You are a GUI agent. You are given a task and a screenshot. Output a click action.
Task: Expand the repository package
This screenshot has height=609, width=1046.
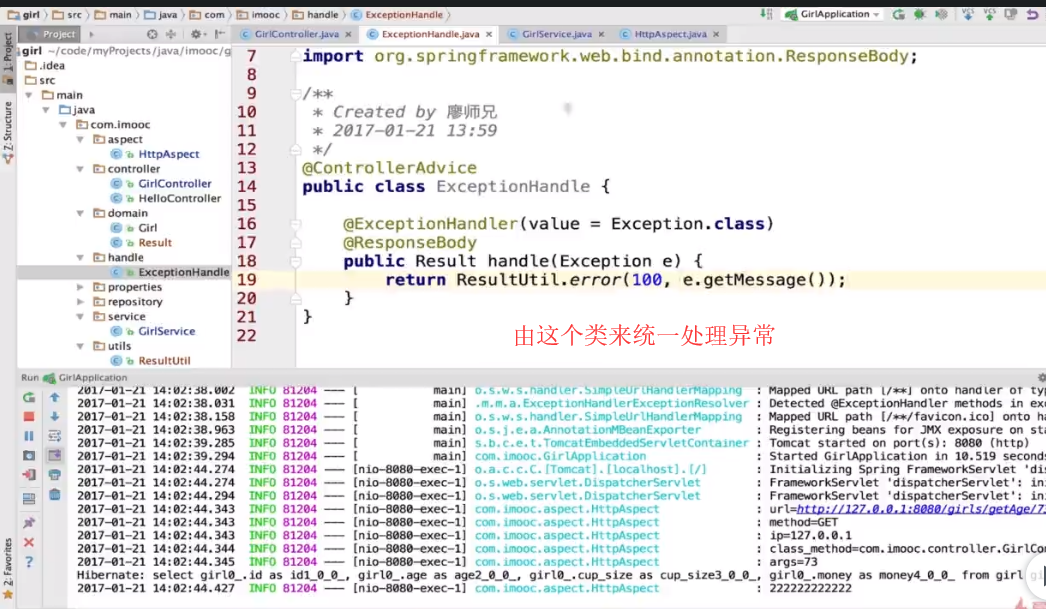(x=80, y=301)
